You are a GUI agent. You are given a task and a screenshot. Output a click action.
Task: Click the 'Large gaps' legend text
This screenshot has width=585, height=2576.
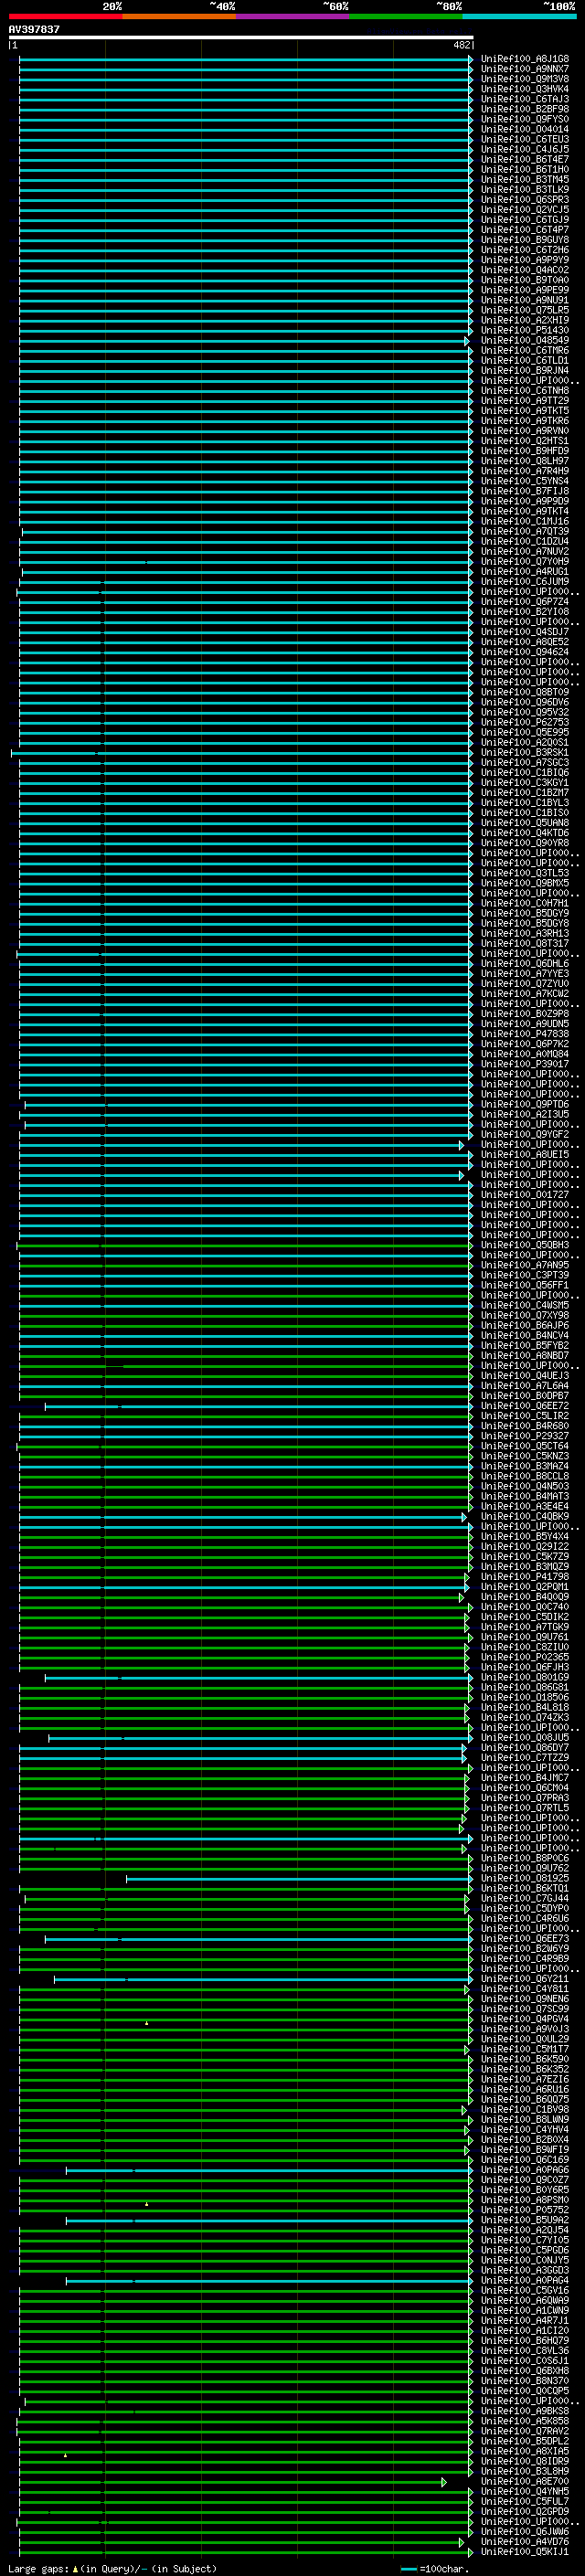coord(38,2569)
